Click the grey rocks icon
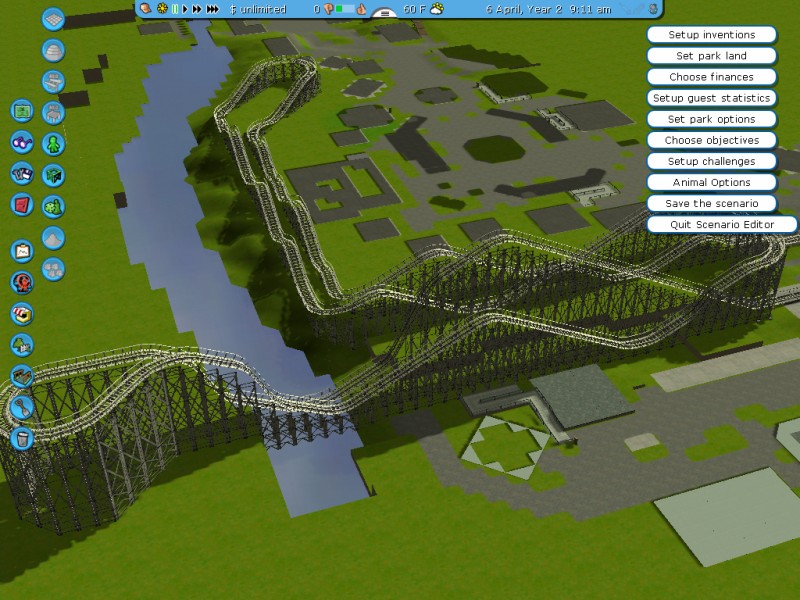Screen dimensions: 800x600 (53, 269)
